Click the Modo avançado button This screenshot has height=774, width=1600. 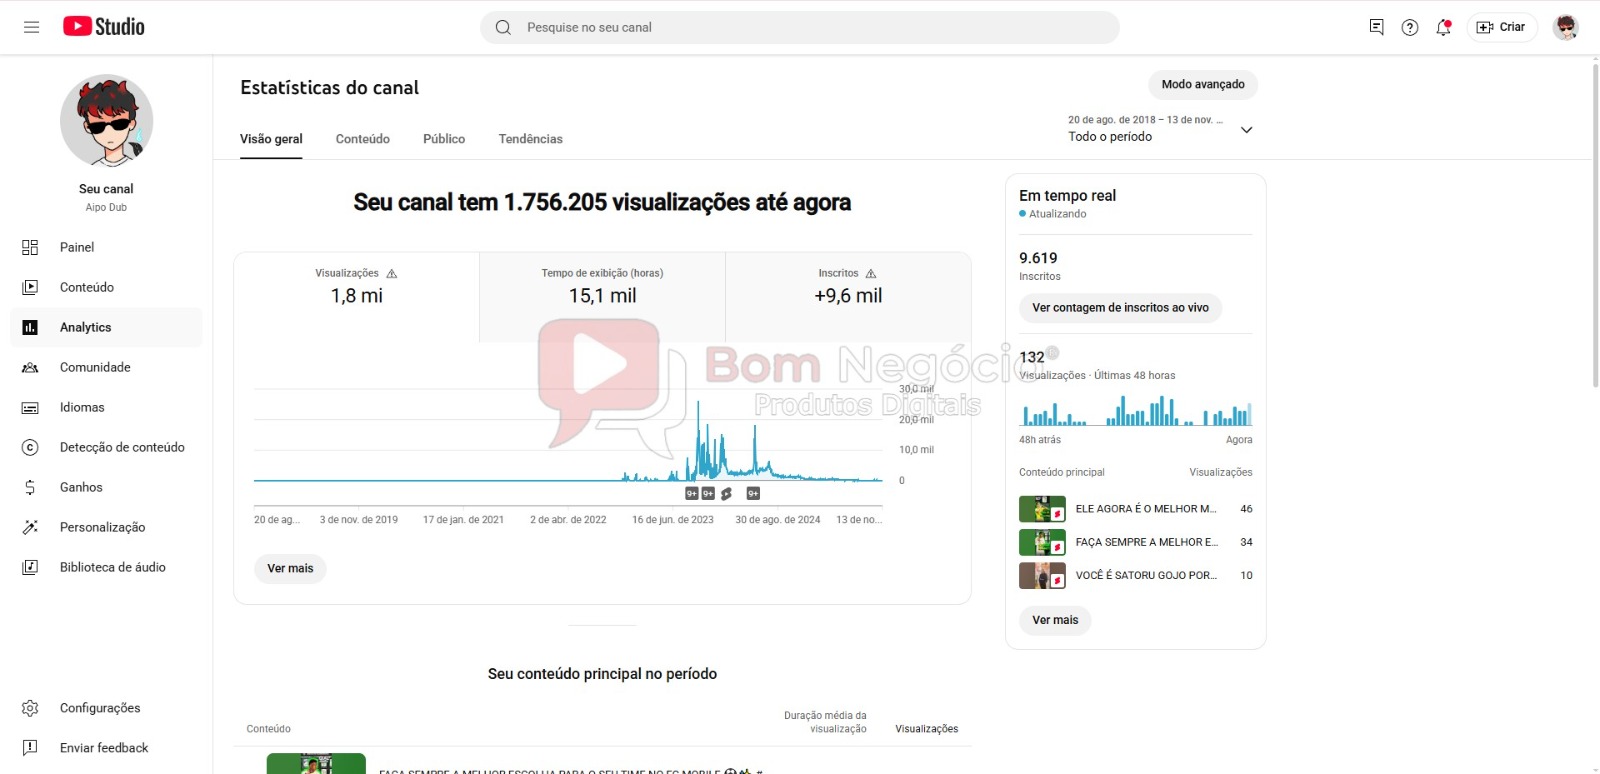coord(1202,85)
